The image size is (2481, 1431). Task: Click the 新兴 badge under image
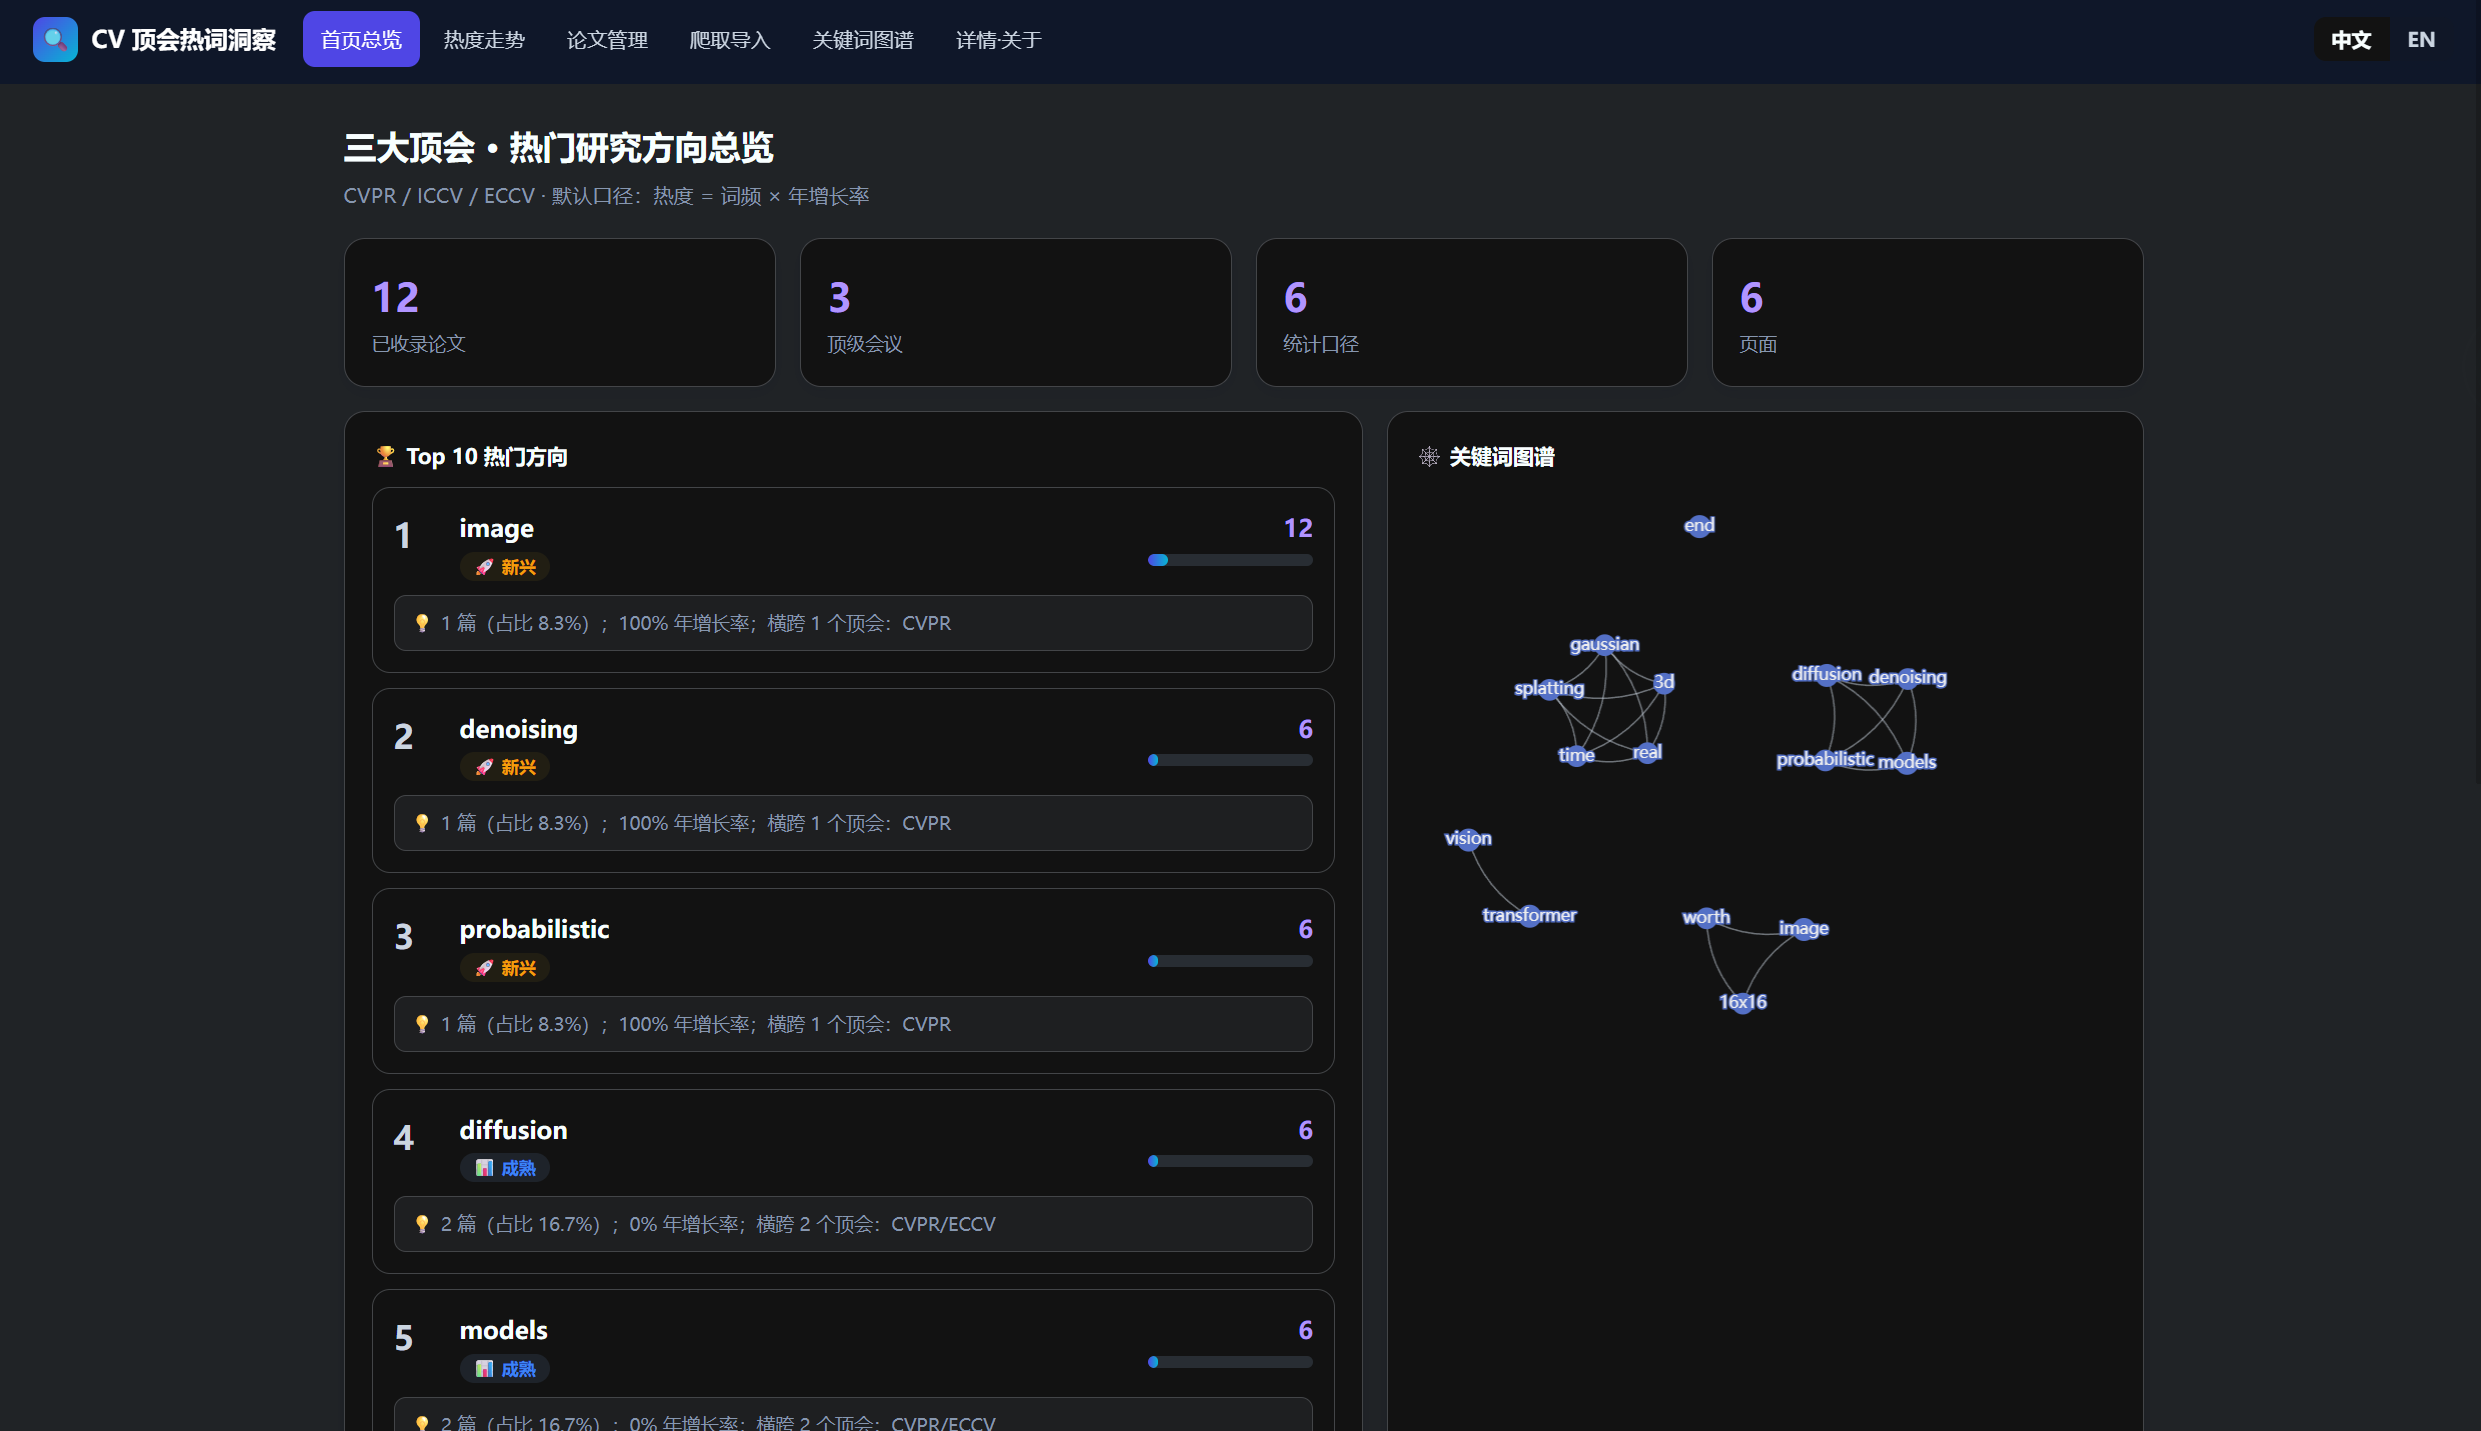click(505, 567)
